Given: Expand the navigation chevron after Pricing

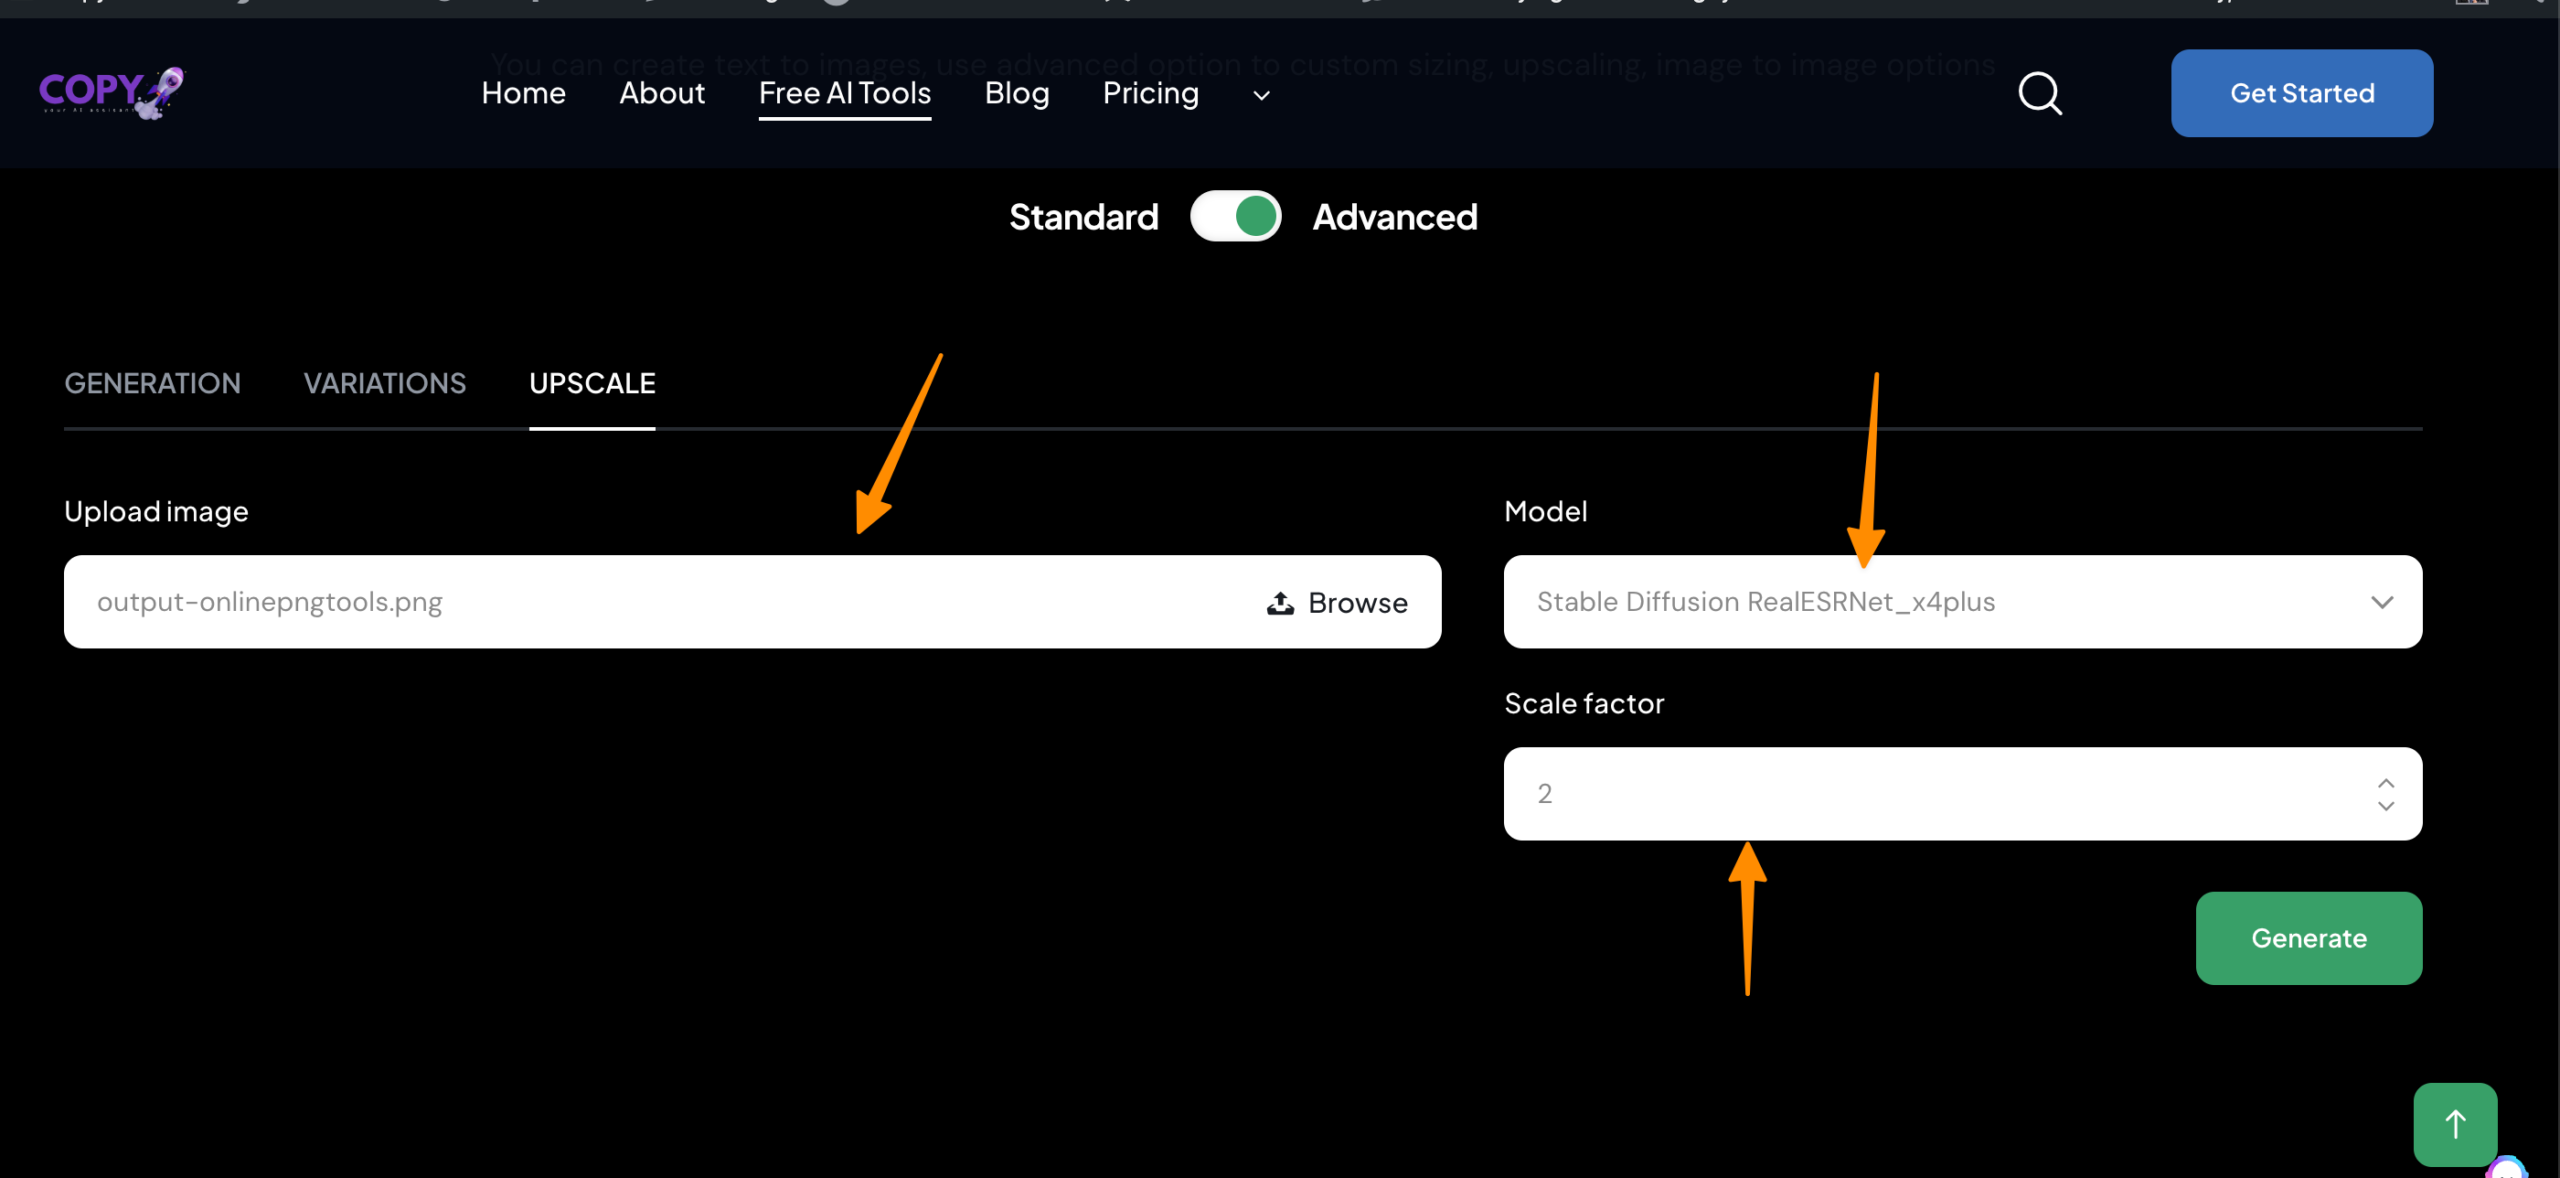Looking at the screenshot, I should pyautogui.click(x=1261, y=96).
